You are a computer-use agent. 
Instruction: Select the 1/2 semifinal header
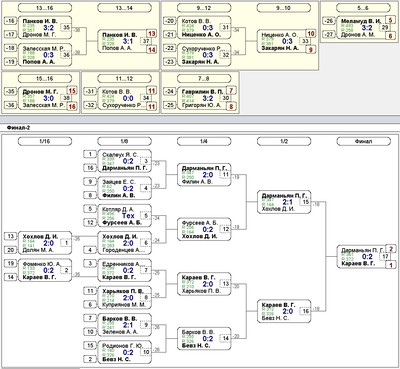[x=284, y=141]
